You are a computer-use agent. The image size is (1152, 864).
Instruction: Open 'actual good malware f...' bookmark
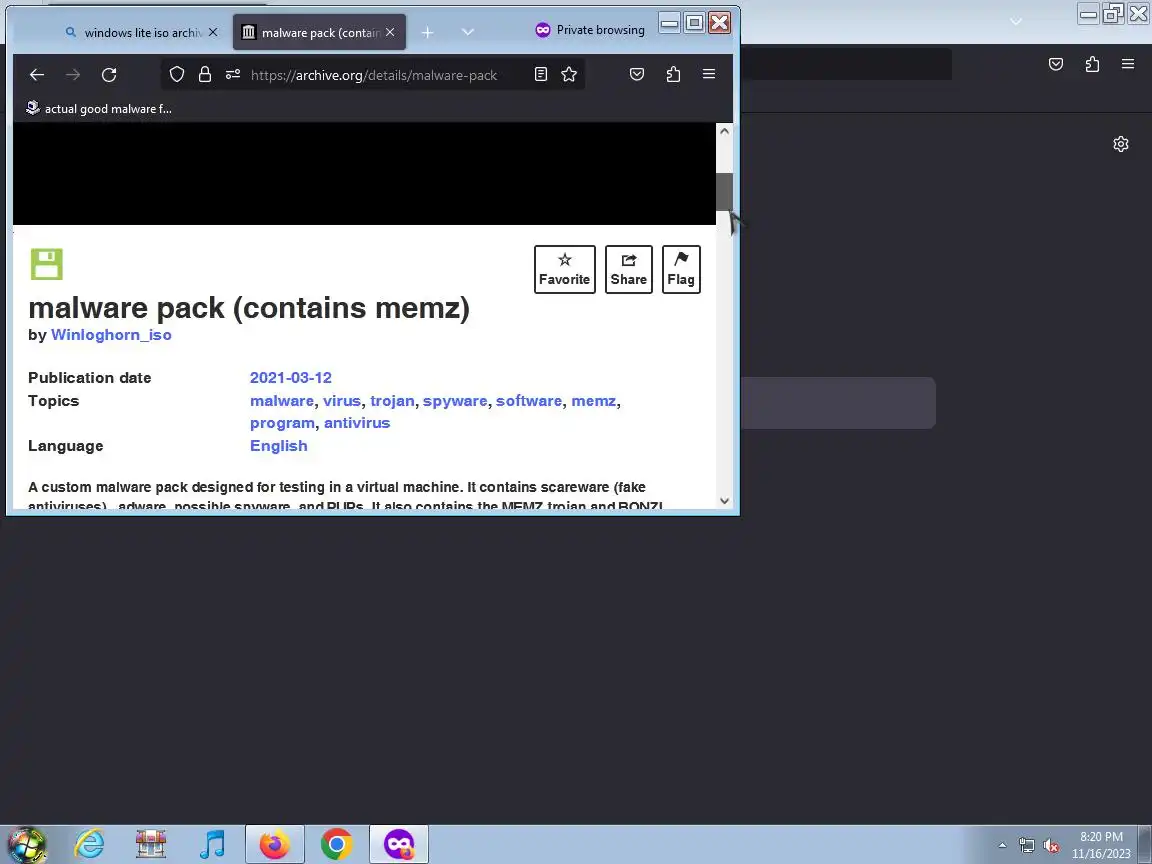coord(98,109)
